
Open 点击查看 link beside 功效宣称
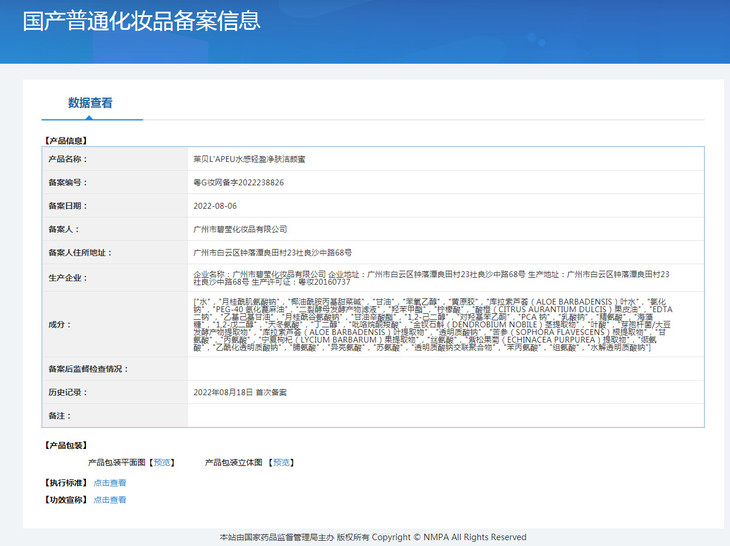(x=110, y=499)
